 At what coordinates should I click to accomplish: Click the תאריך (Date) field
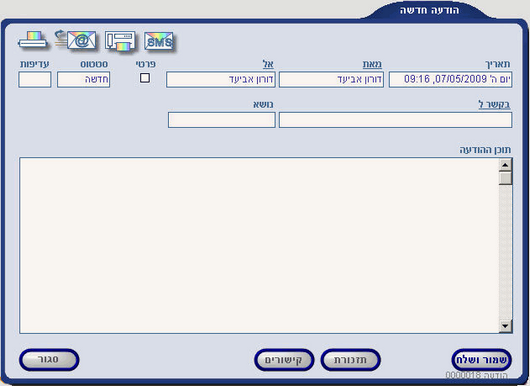pos(451,79)
